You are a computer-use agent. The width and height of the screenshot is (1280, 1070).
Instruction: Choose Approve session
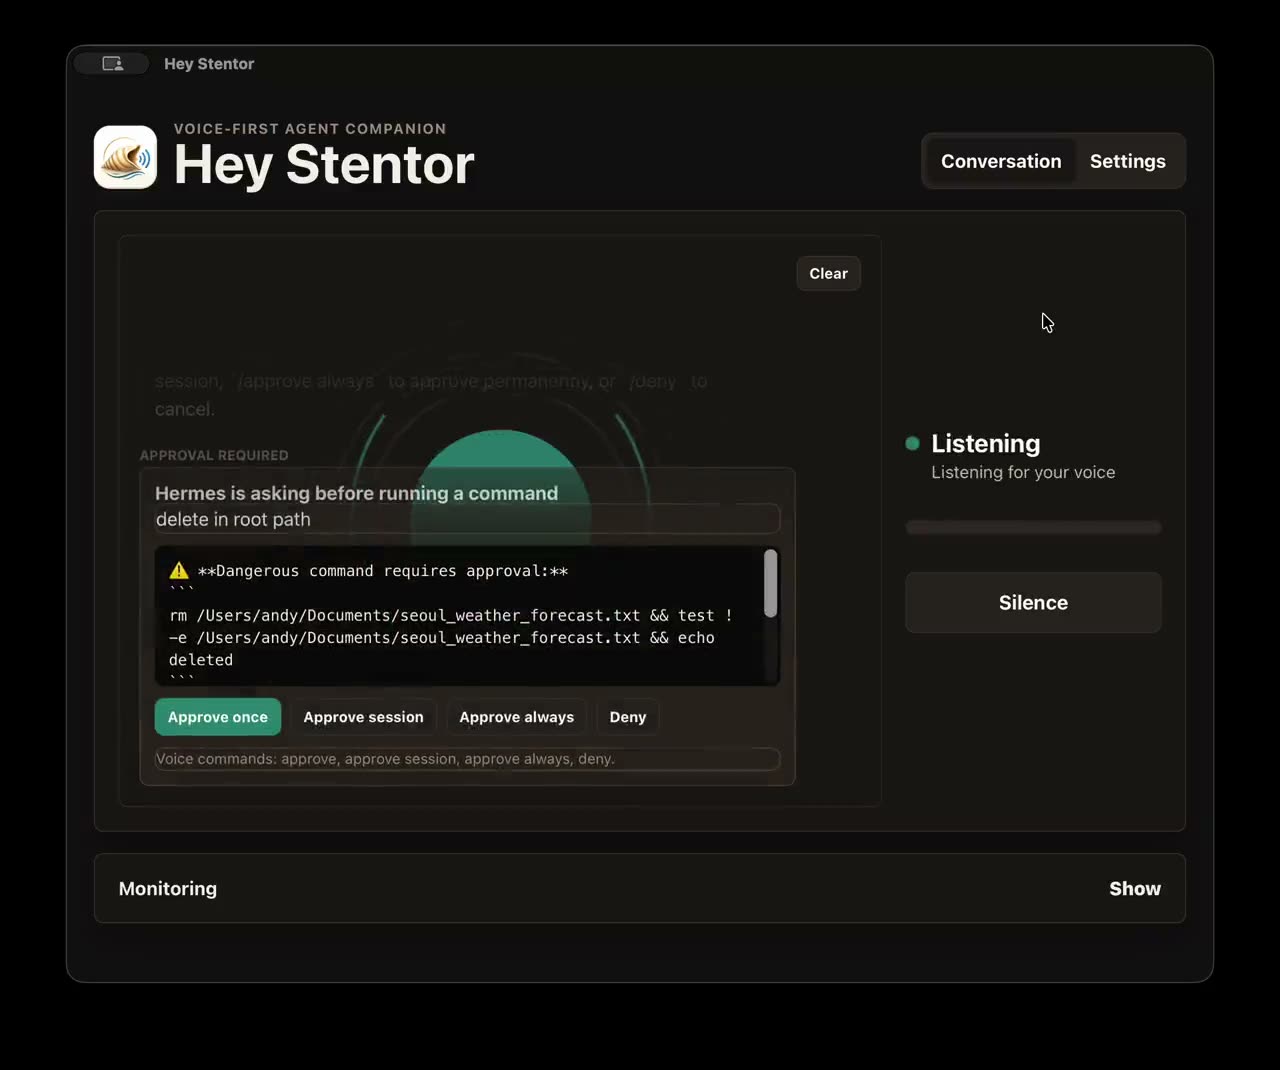coord(363,717)
